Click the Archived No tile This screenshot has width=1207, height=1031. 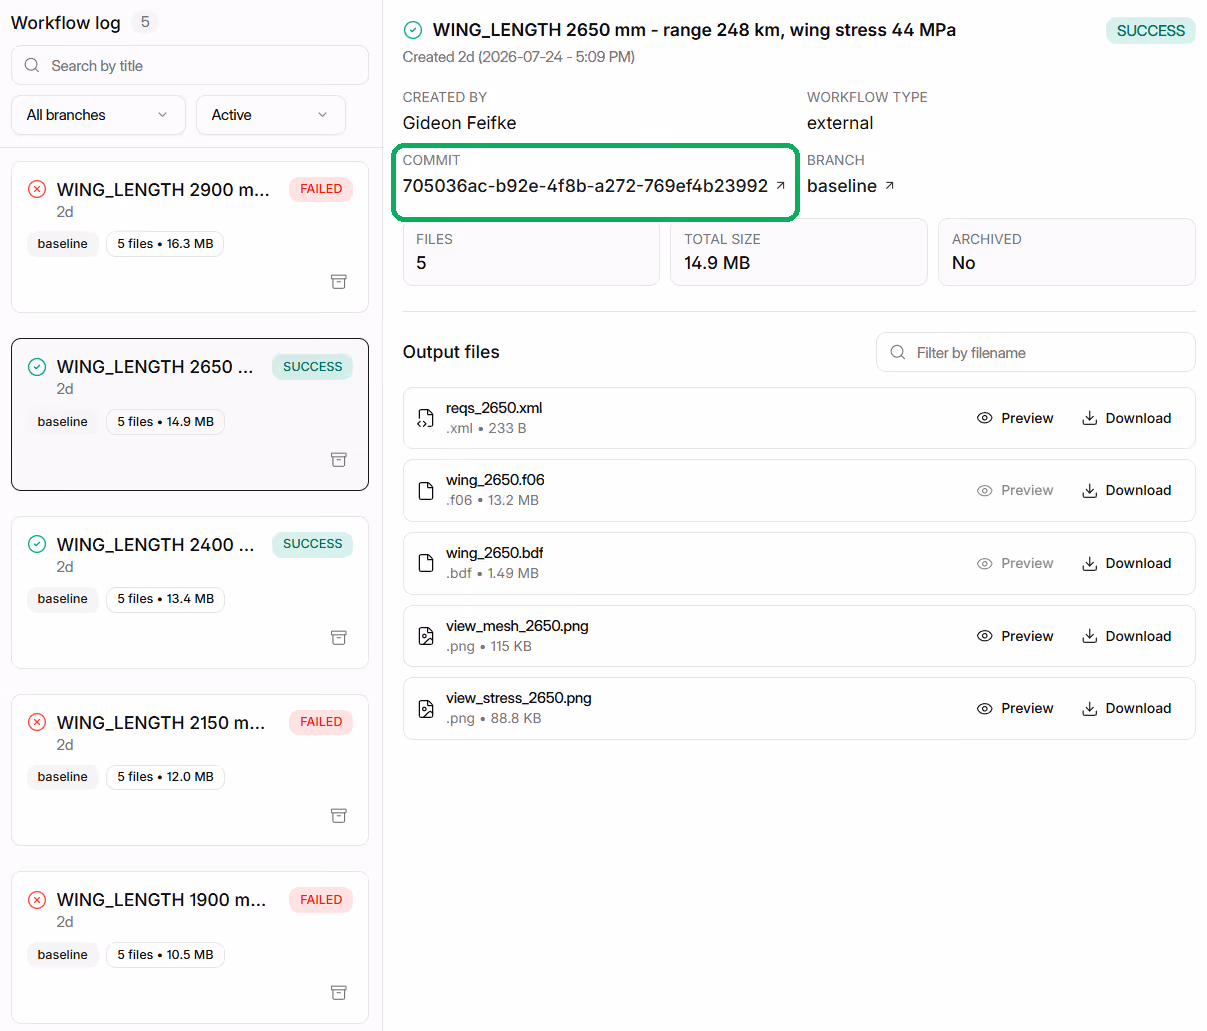click(x=1066, y=252)
